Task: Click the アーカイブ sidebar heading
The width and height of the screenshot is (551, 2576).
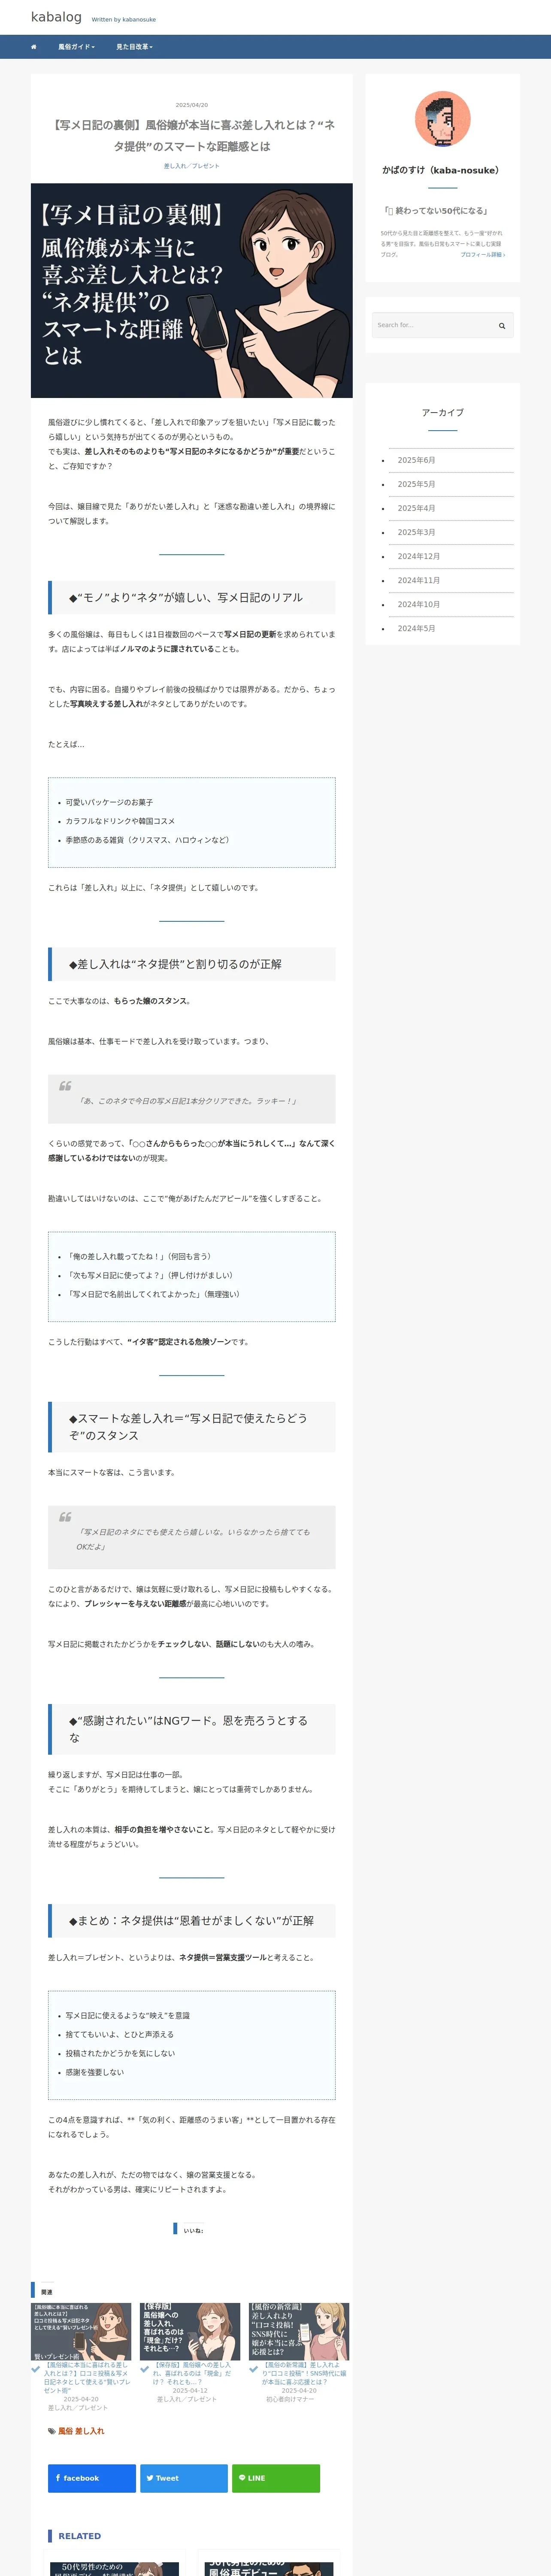Action: point(442,412)
